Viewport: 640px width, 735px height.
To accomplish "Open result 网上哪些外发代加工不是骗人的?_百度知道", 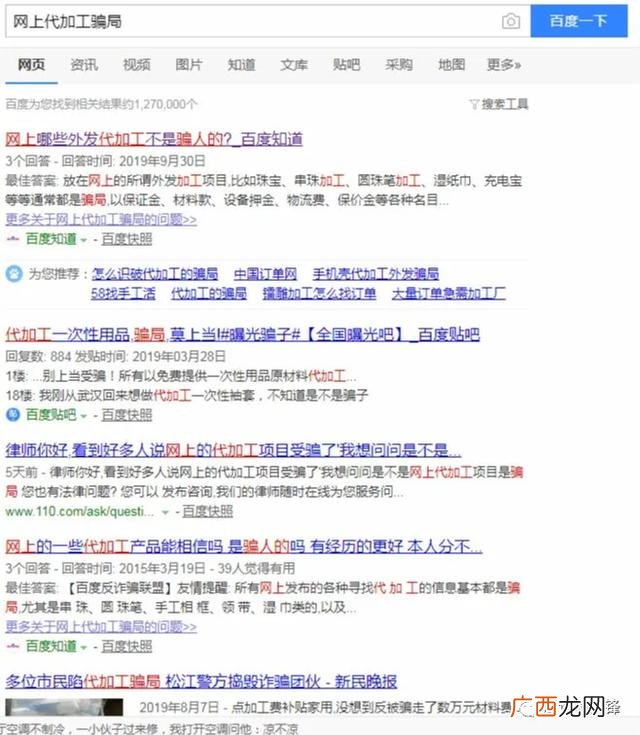I will (x=154, y=139).
